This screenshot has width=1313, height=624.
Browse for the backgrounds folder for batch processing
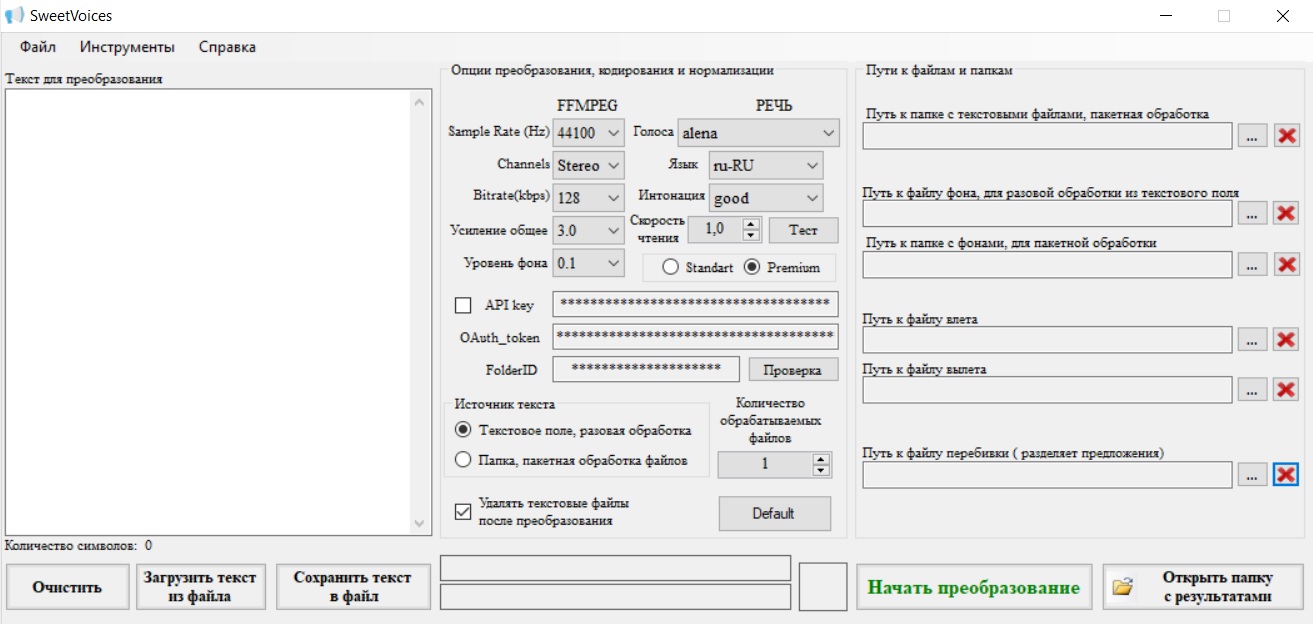click(x=1252, y=264)
